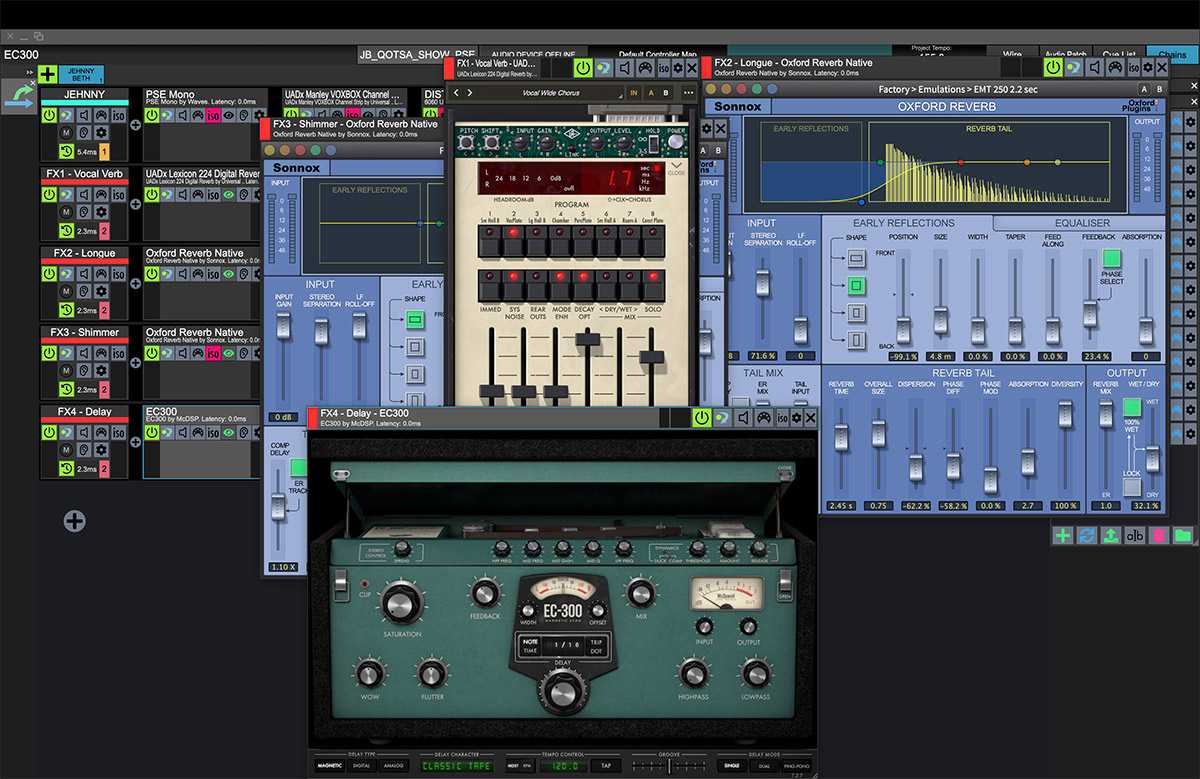1200x779 pixels.
Task: Select the second early reflections SHAPE option
Action: click(858, 286)
